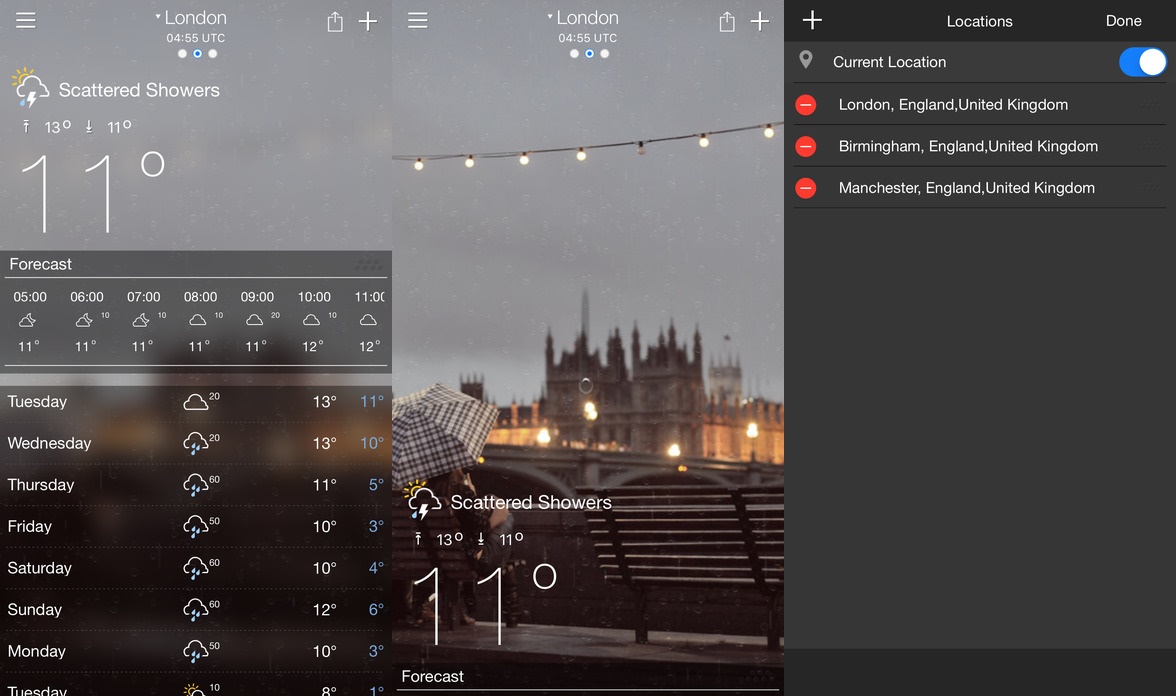The height and width of the screenshot is (696, 1176).
Task: Tap the plus icon in the Locations header
Action: (811, 20)
